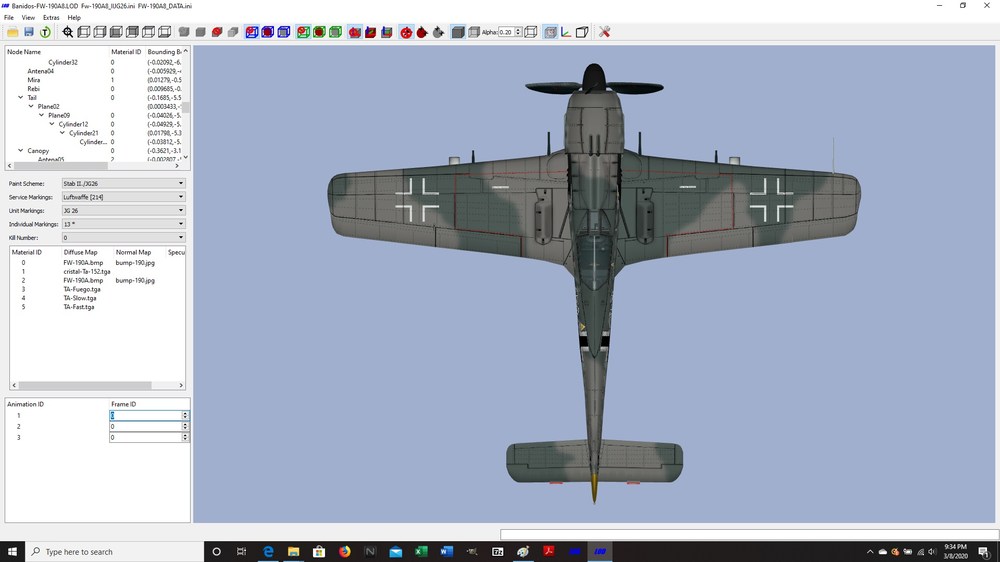The width and height of the screenshot is (1000, 562).
Task: Click the gray bomb icon
Action: (x=438, y=32)
